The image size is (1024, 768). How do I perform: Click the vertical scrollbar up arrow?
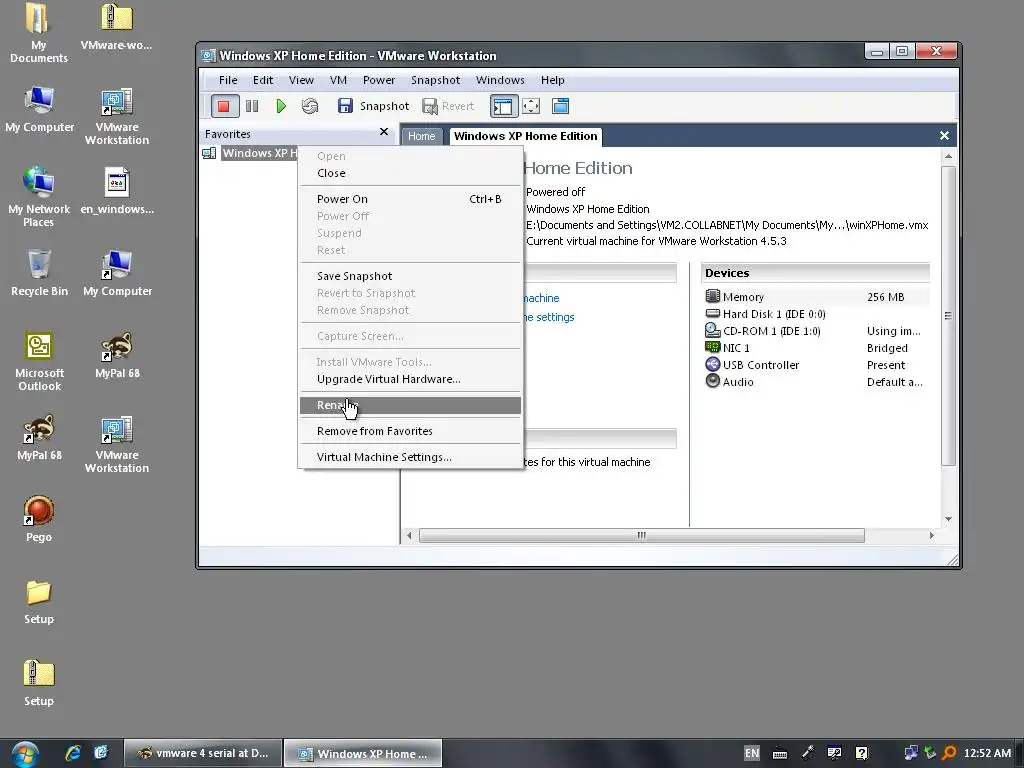[948, 157]
